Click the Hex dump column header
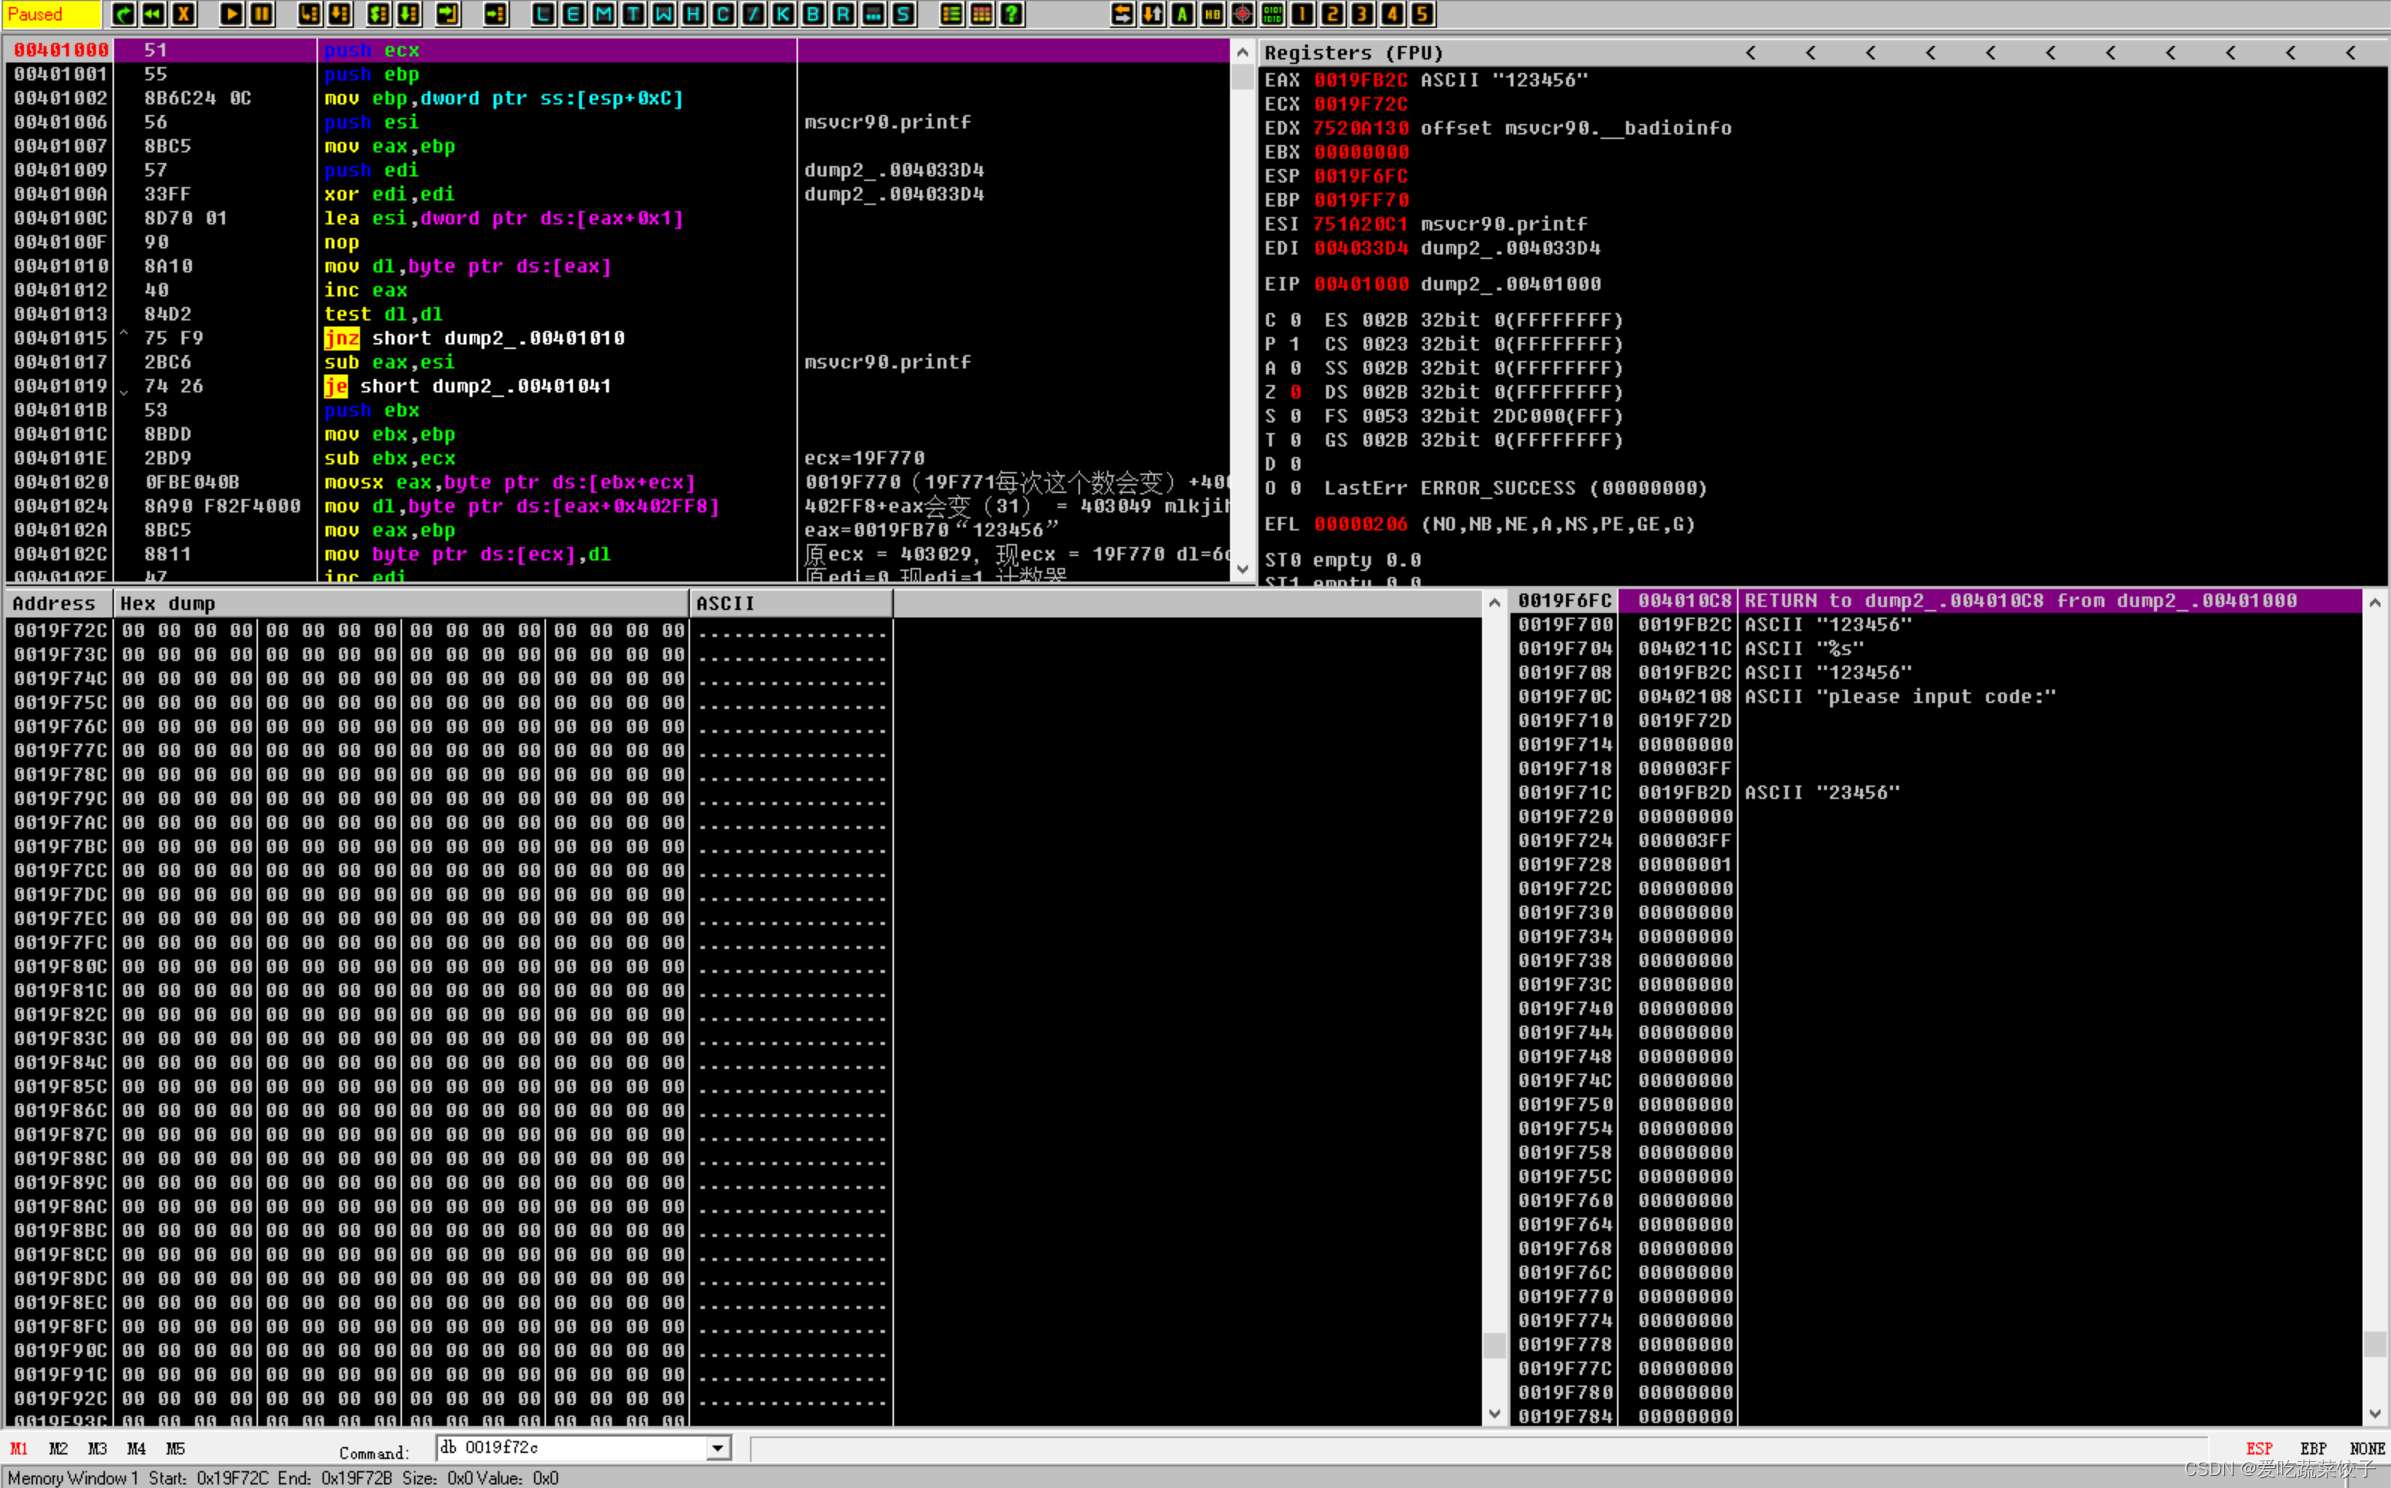 [x=401, y=603]
